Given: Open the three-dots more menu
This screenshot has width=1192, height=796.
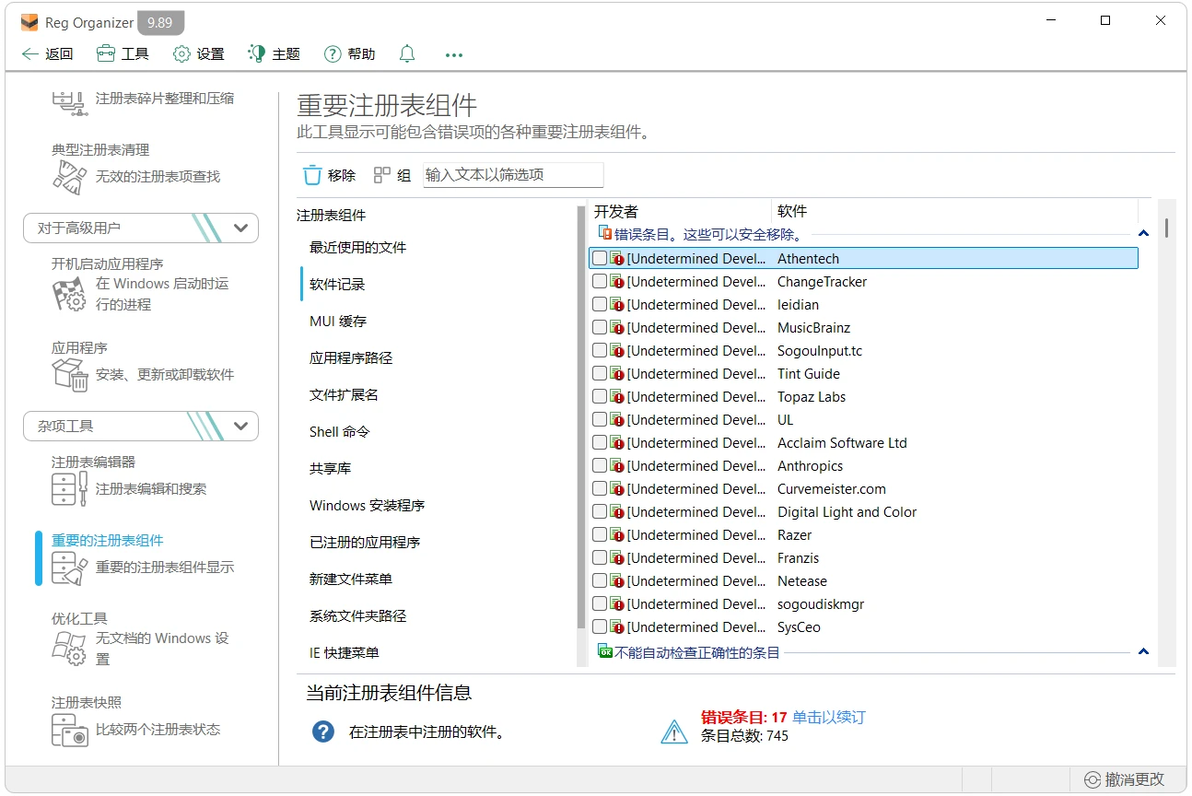Looking at the screenshot, I should pyautogui.click(x=454, y=55).
